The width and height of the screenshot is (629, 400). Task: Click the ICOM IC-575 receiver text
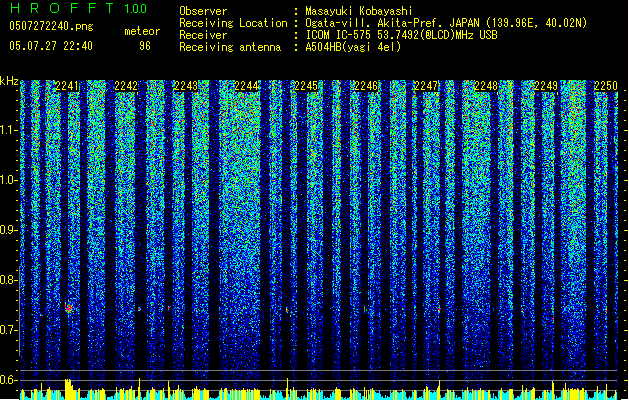click(401, 35)
